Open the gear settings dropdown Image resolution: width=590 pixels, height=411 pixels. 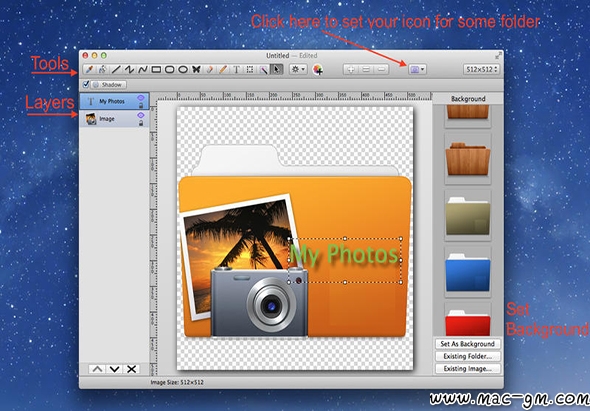[x=298, y=69]
